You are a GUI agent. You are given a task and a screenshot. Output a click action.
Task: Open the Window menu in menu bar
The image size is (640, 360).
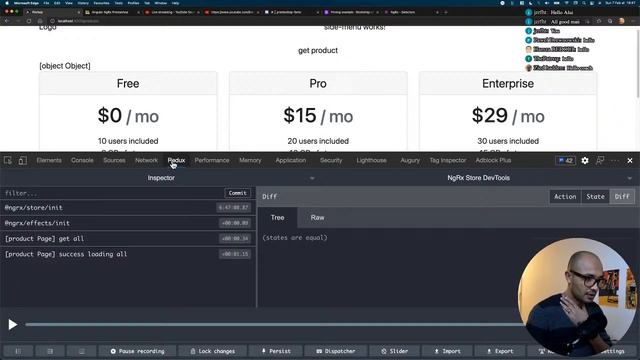click(x=161, y=3)
